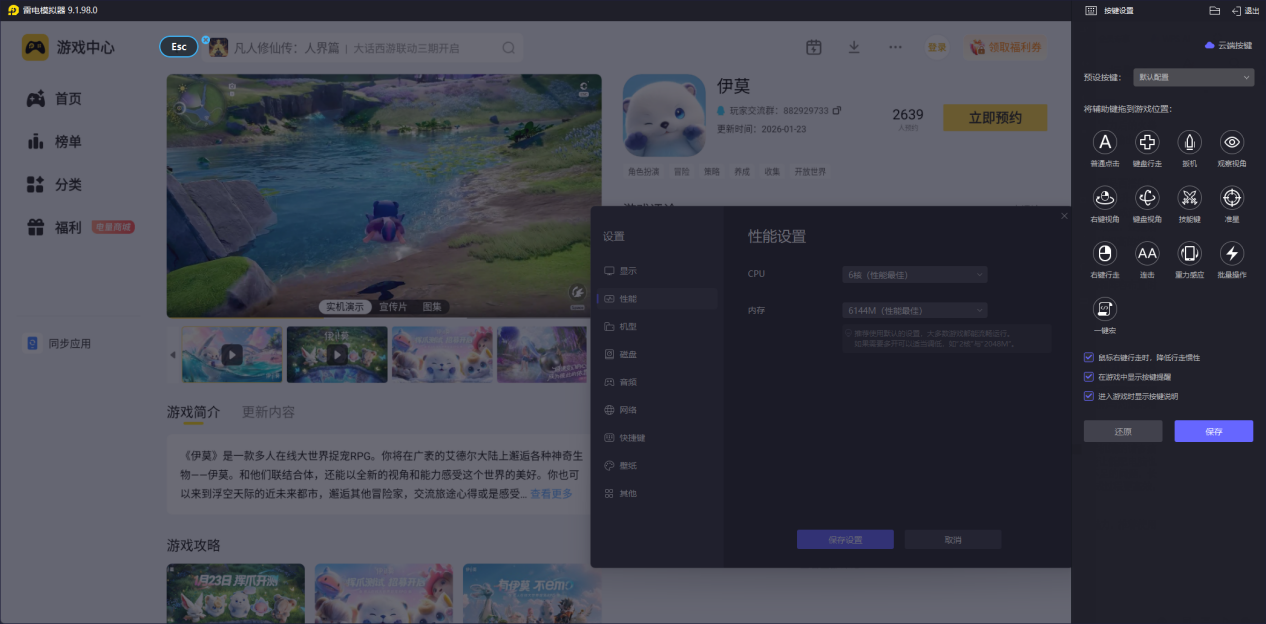Toggle 鼠标右键行走时，降低行走惯性 checkbox
The width and height of the screenshot is (1266, 624).
tap(1089, 357)
